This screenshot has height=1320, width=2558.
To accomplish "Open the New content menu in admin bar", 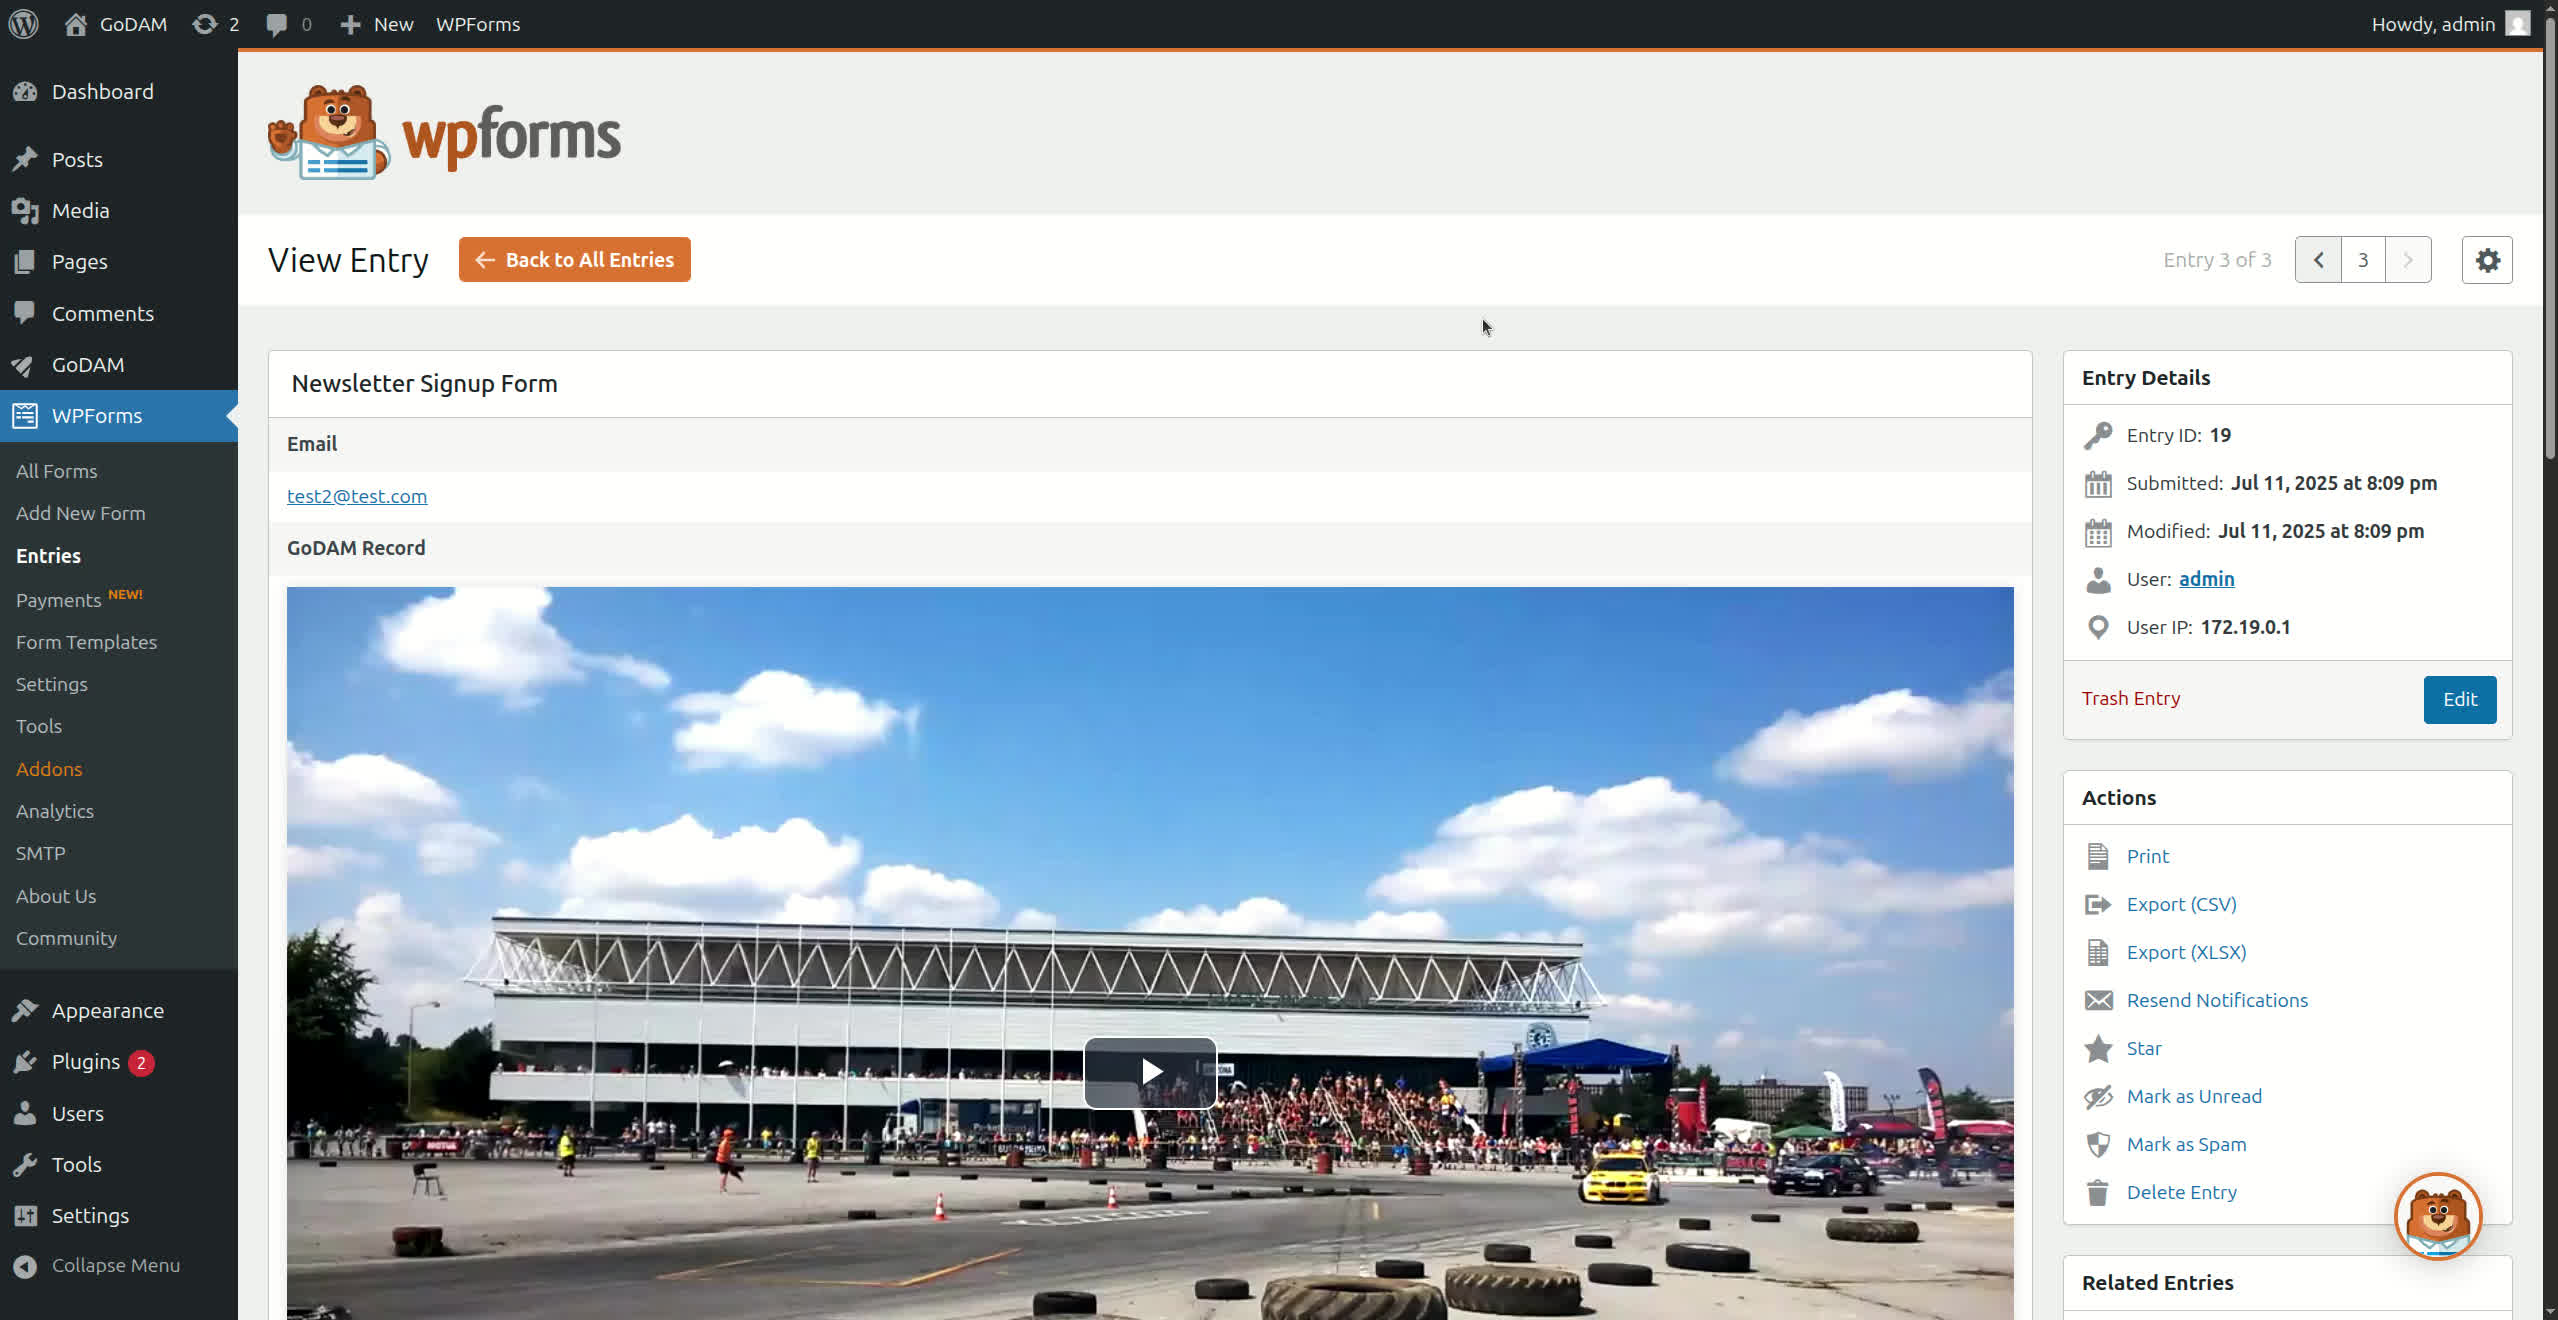I will coord(376,24).
